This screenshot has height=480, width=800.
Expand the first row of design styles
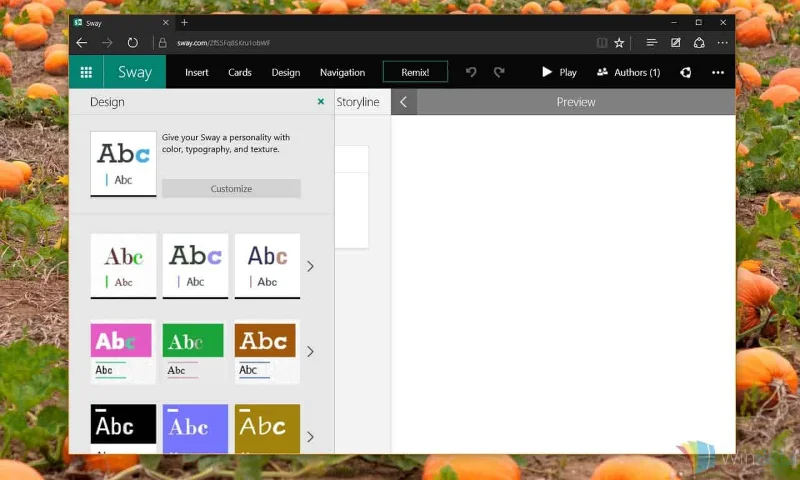click(x=310, y=266)
